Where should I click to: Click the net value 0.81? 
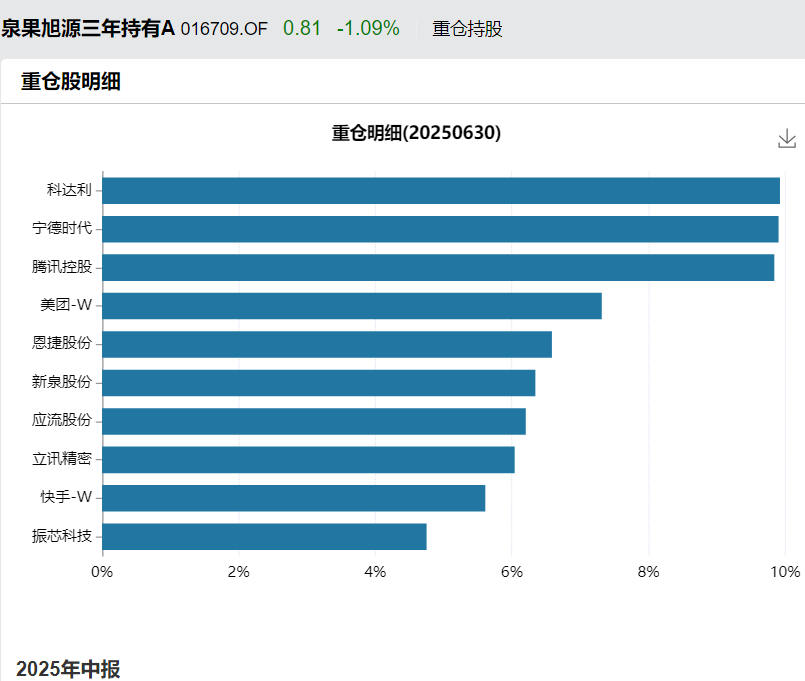[301, 29]
